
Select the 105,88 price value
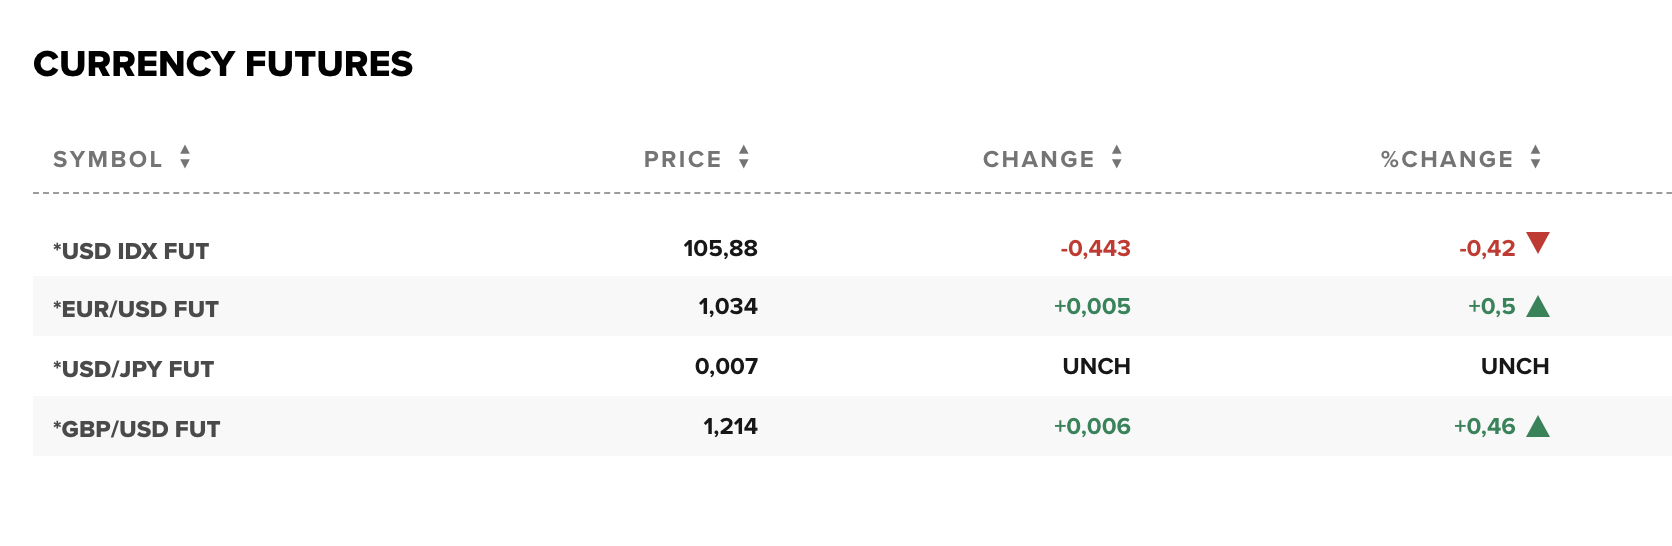[x=721, y=248]
